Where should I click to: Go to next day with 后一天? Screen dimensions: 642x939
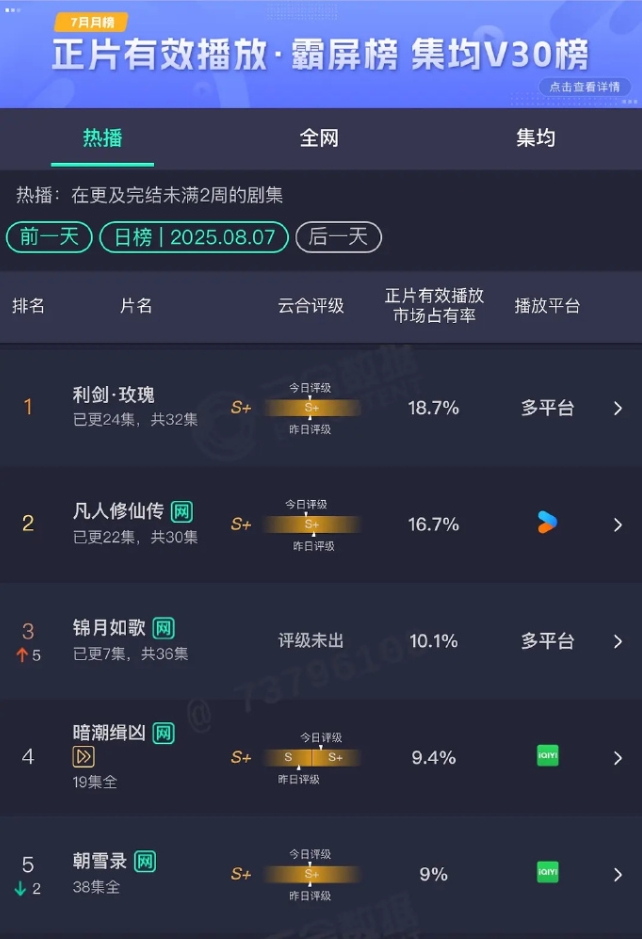338,237
